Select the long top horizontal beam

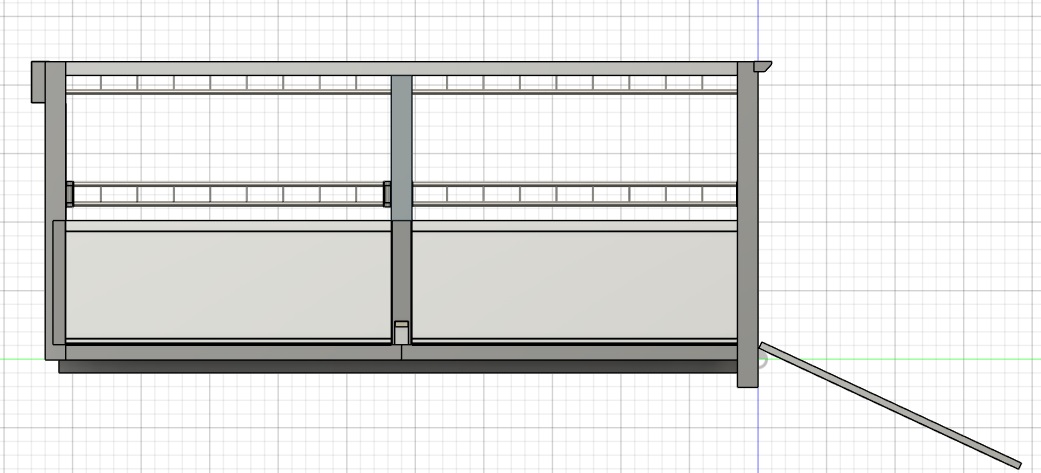(x=401, y=68)
